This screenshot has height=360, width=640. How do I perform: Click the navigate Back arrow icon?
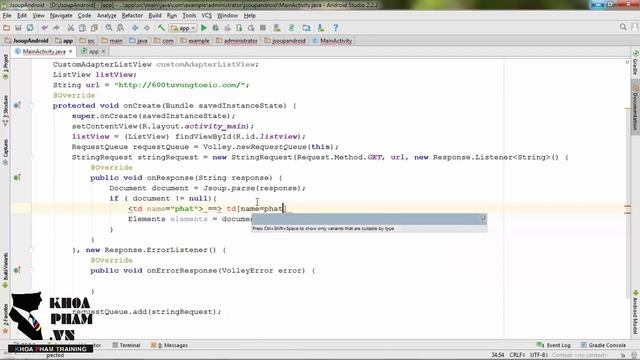[135, 28]
